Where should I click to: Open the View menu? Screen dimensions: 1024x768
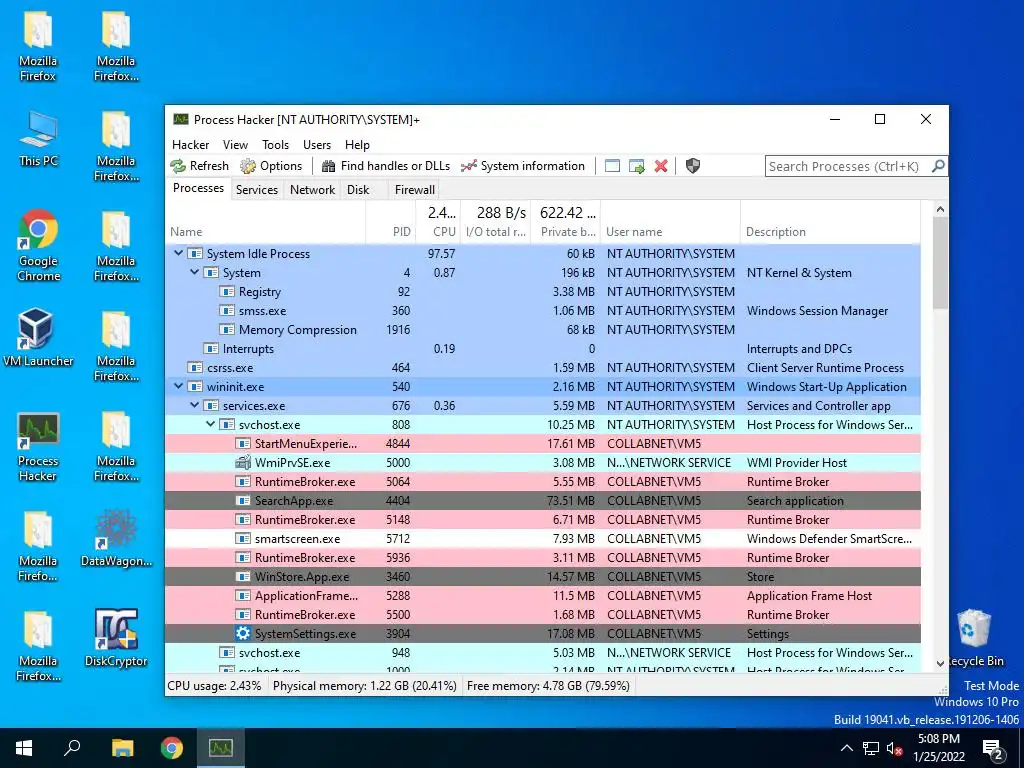click(x=235, y=144)
